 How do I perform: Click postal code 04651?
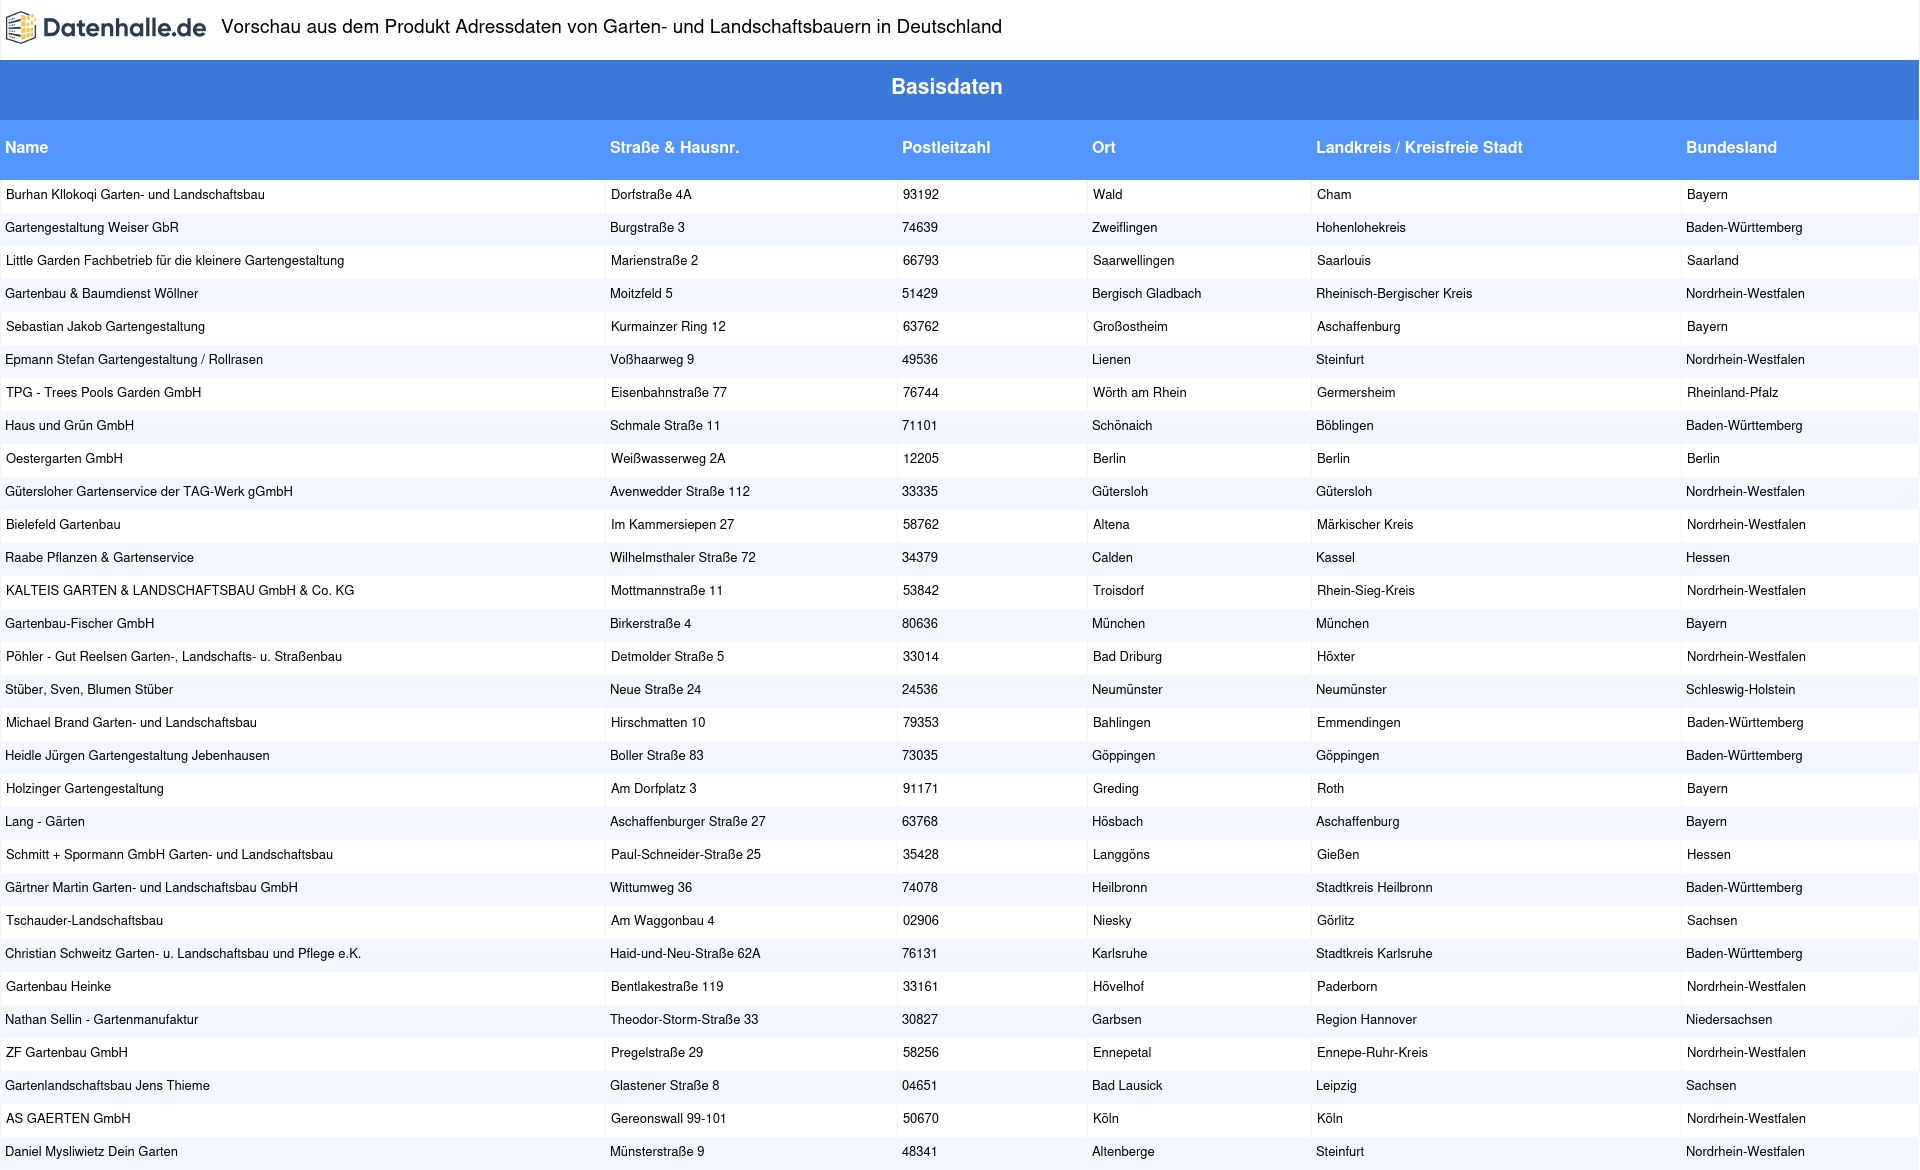point(920,1086)
